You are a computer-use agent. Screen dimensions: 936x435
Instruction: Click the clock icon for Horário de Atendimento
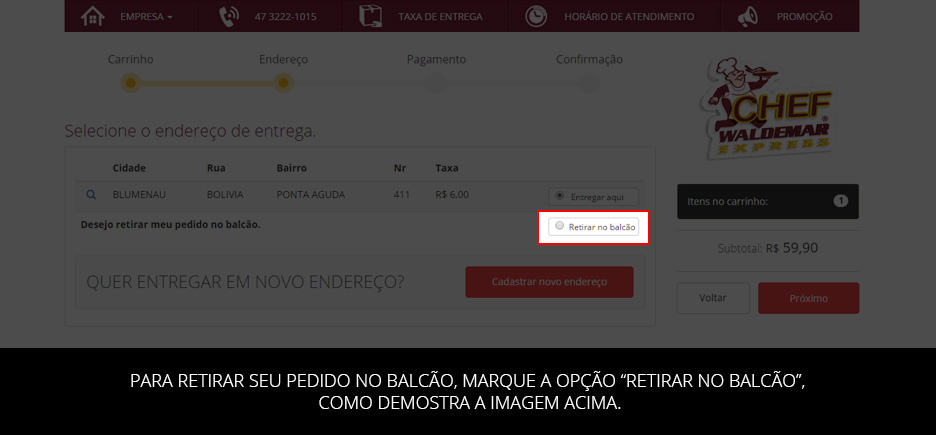[x=536, y=16]
